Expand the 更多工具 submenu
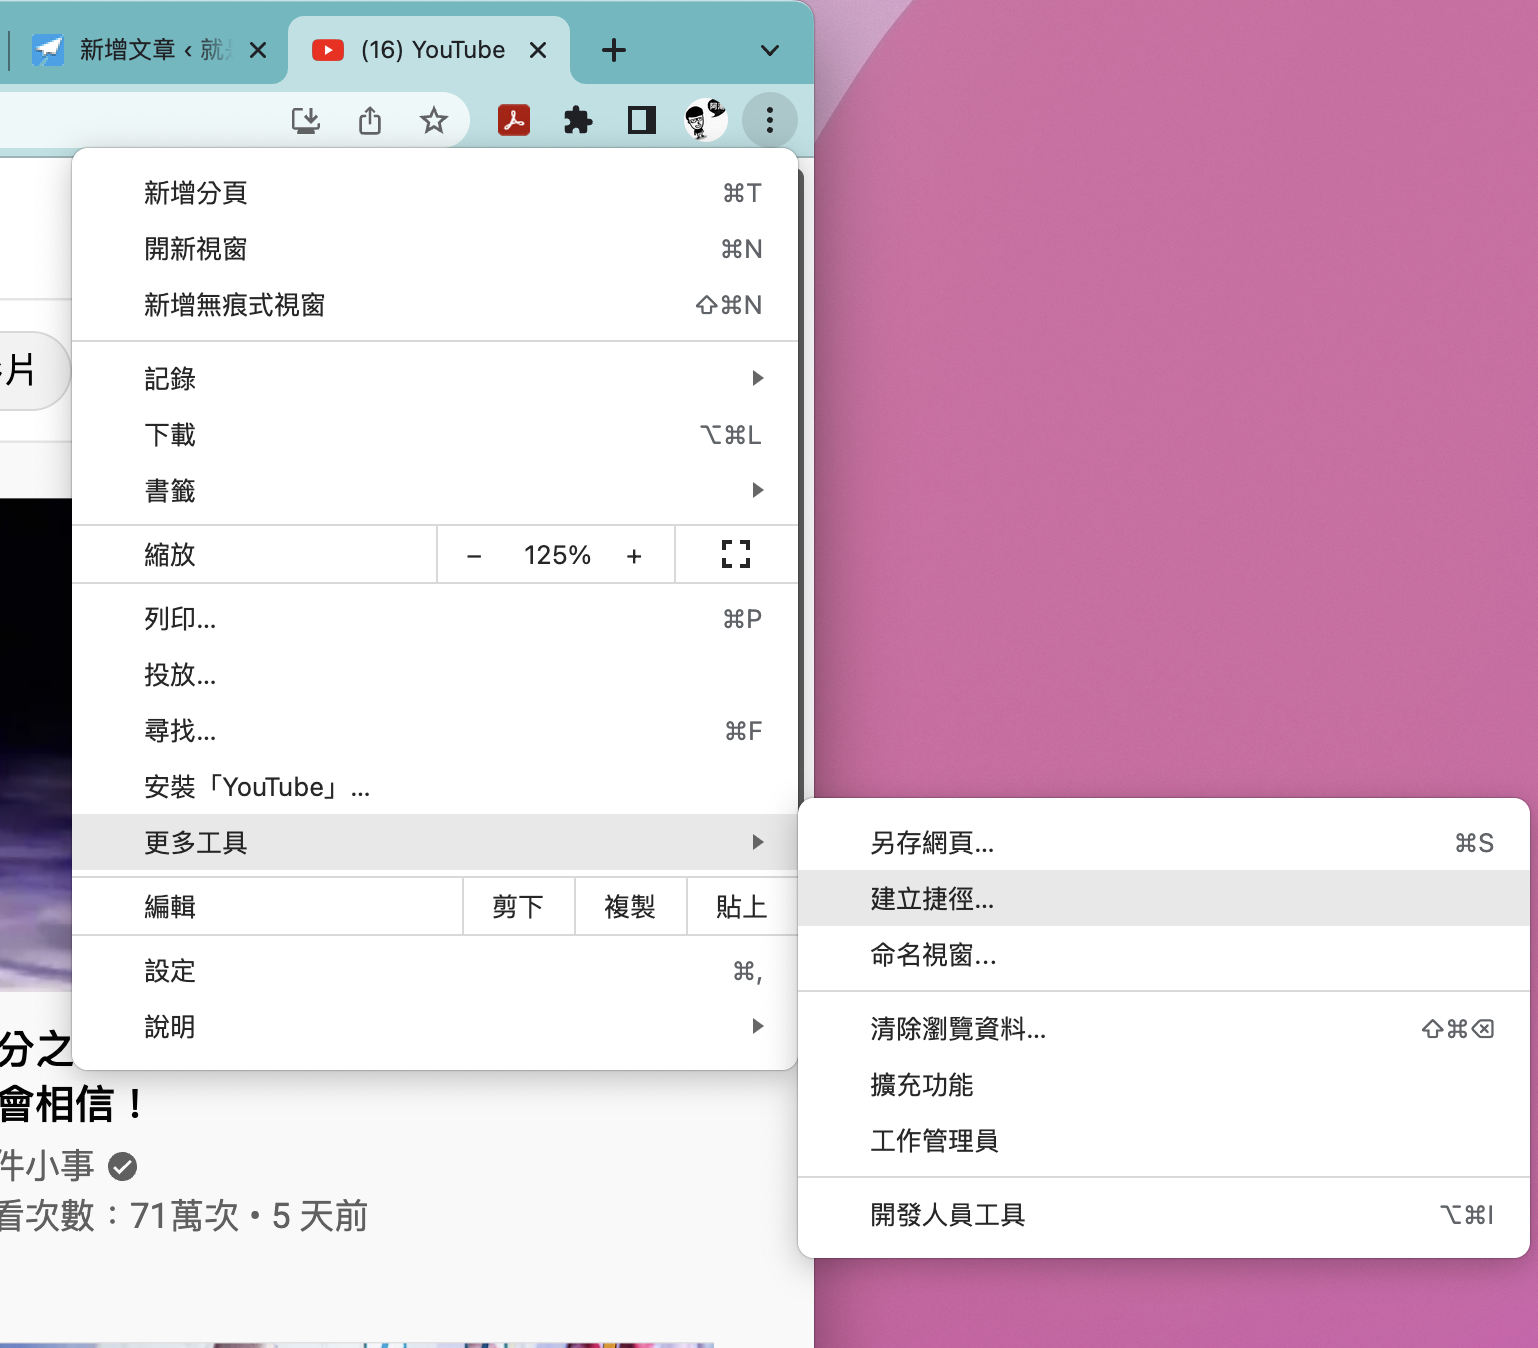Screen dimensions: 1538x1348 435,842
